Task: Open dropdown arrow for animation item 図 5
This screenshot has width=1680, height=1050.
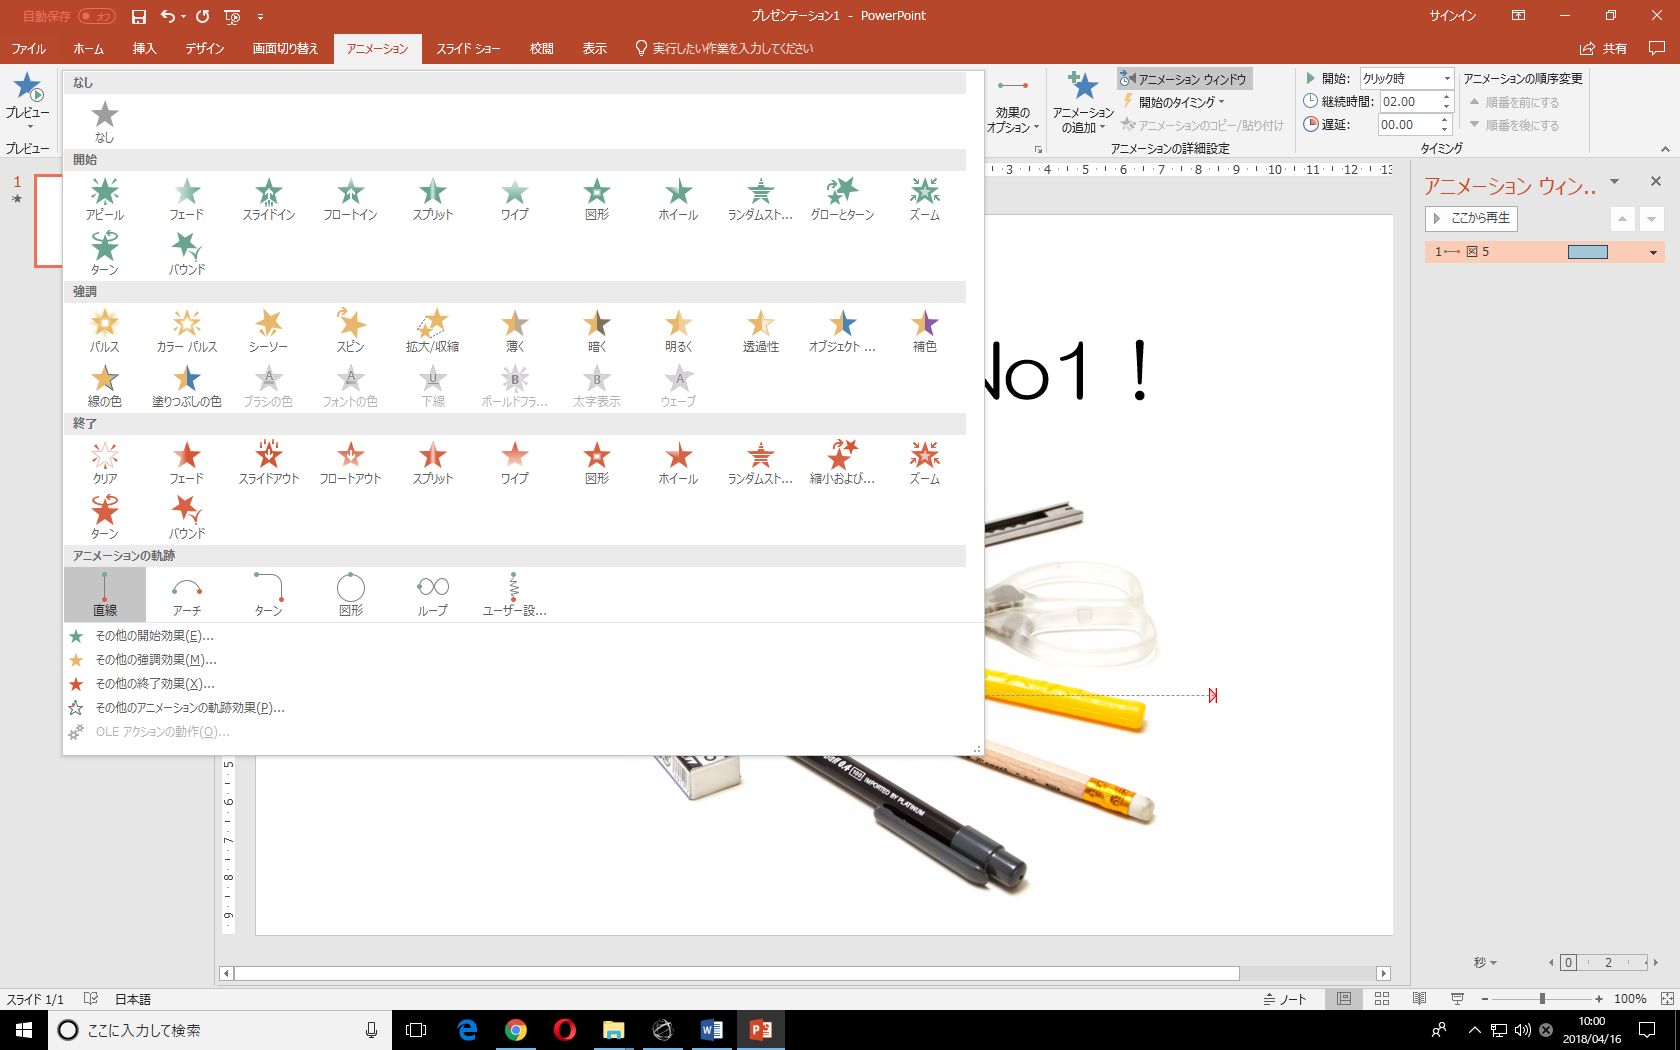Action: click(1653, 252)
